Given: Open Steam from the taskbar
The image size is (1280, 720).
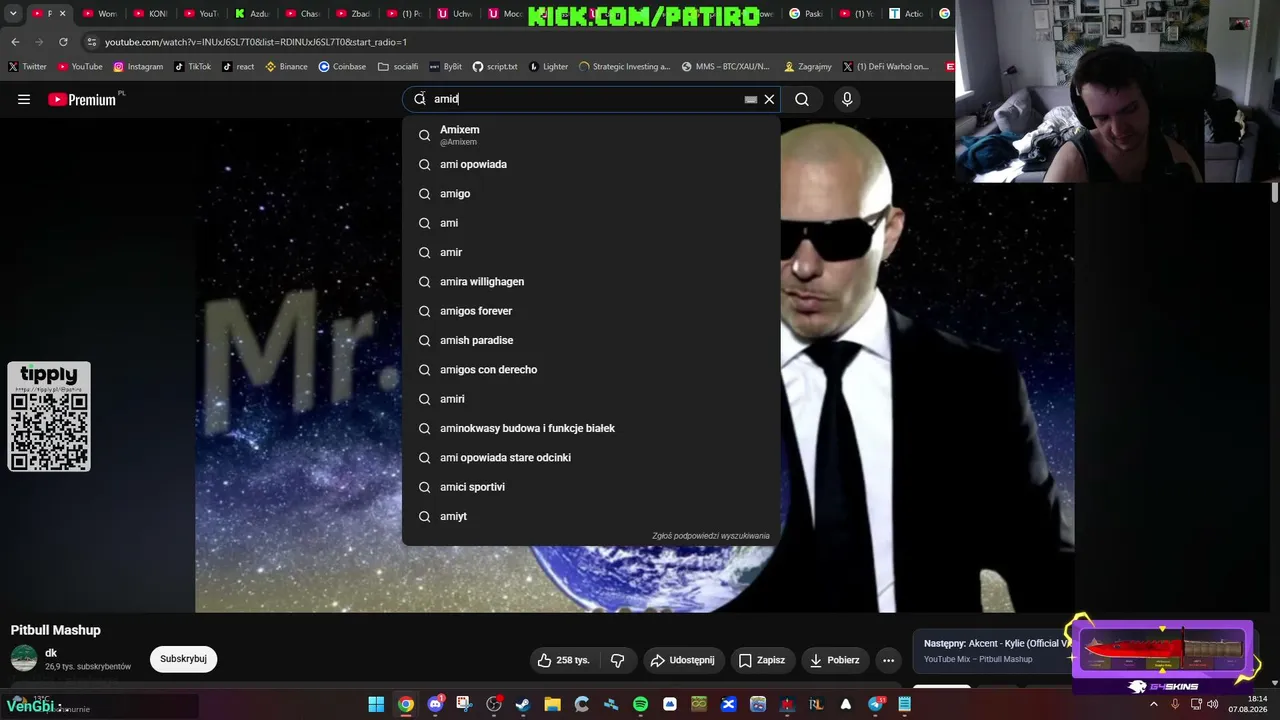Looking at the screenshot, I should point(523,704).
